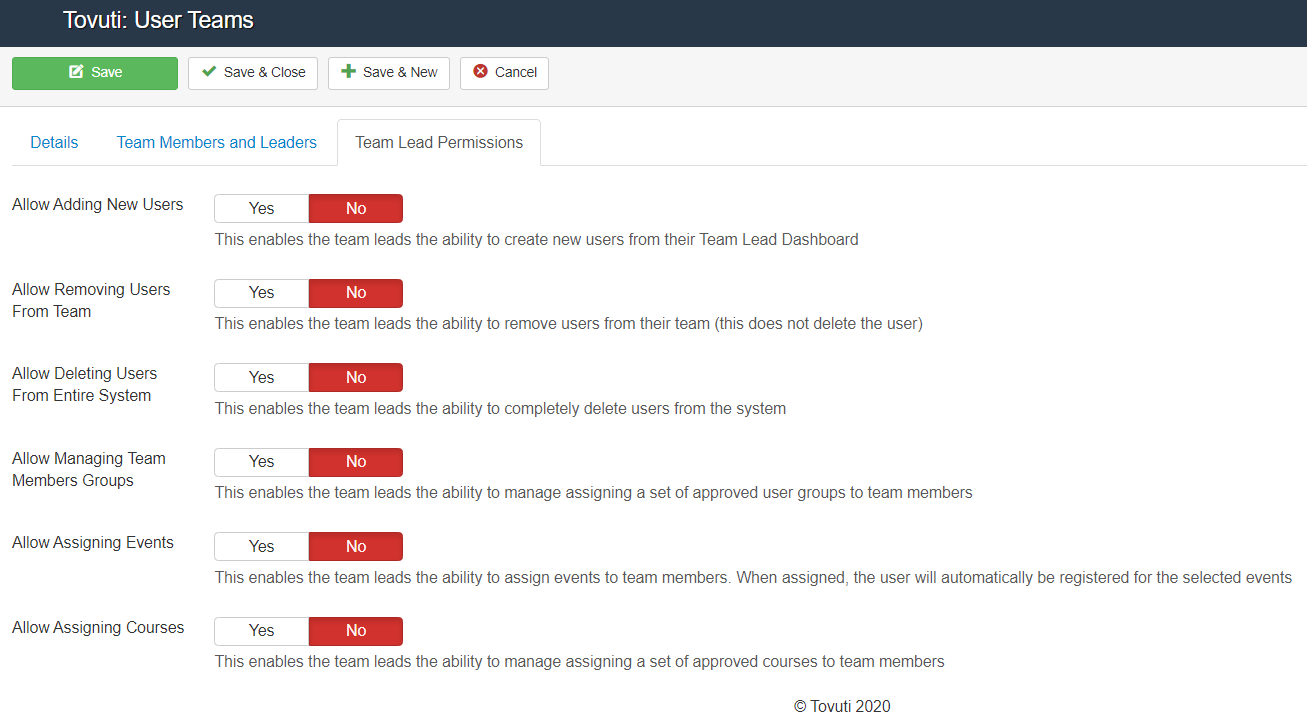Enable Yes for Allow Managing Team Members Groups
The image size is (1307, 728).
[x=261, y=462]
